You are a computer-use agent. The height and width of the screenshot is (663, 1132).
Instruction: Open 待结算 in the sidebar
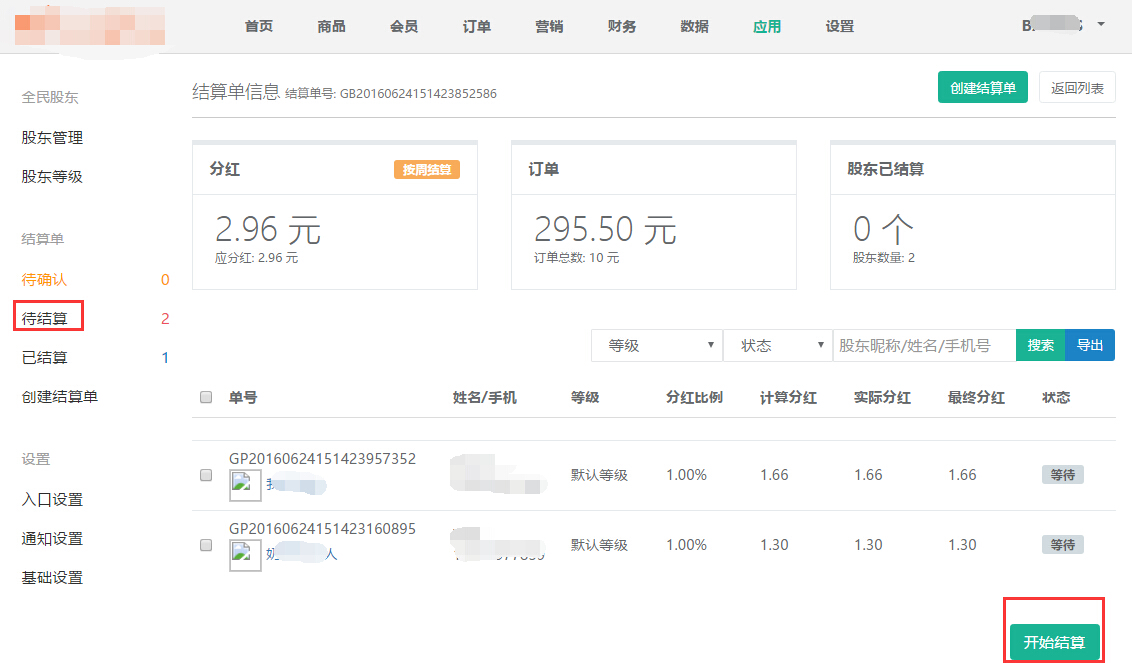click(46, 318)
